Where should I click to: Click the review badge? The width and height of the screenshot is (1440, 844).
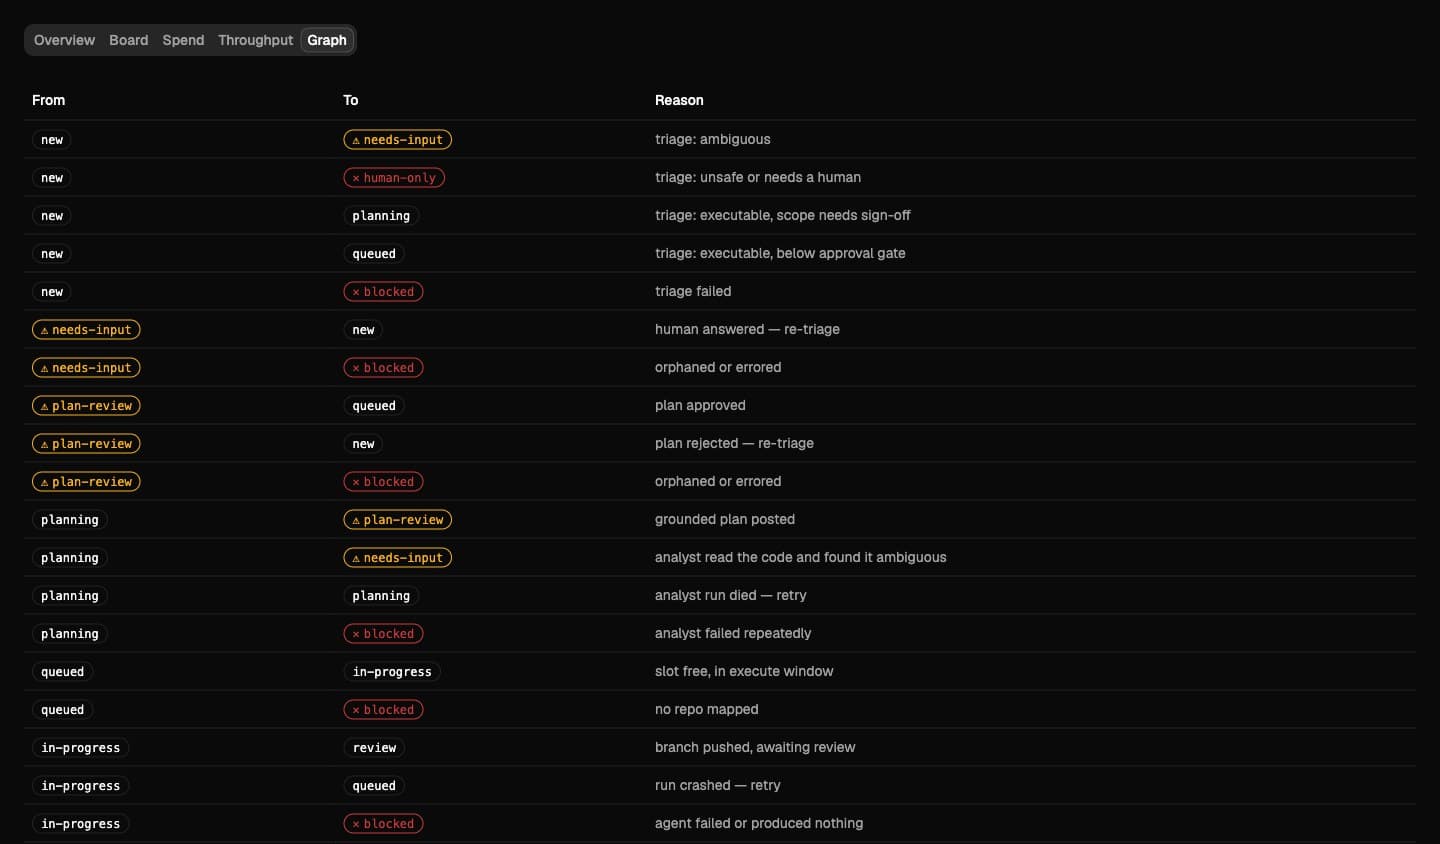tap(374, 748)
